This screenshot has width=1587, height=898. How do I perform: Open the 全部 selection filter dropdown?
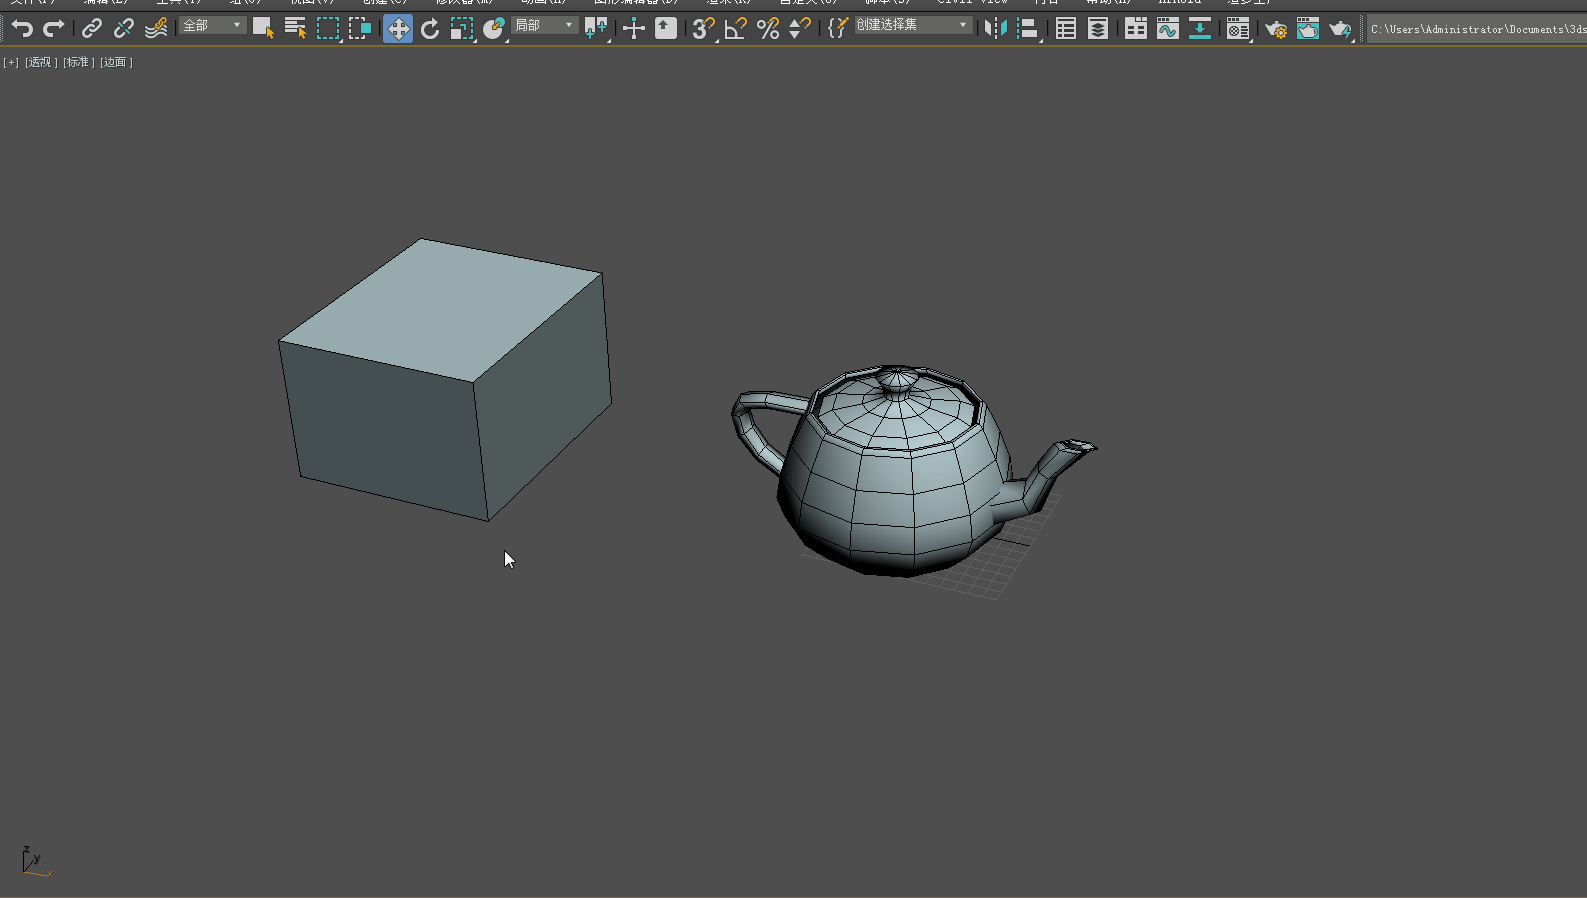tap(213, 25)
